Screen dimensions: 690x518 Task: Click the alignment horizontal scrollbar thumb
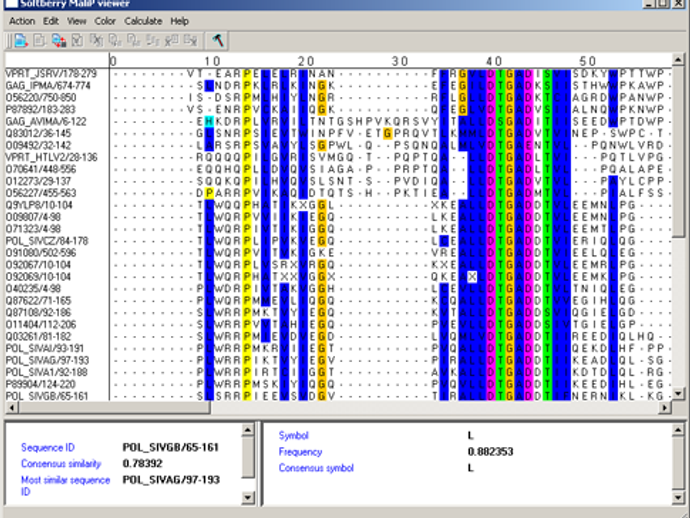click(x=114, y=408)
